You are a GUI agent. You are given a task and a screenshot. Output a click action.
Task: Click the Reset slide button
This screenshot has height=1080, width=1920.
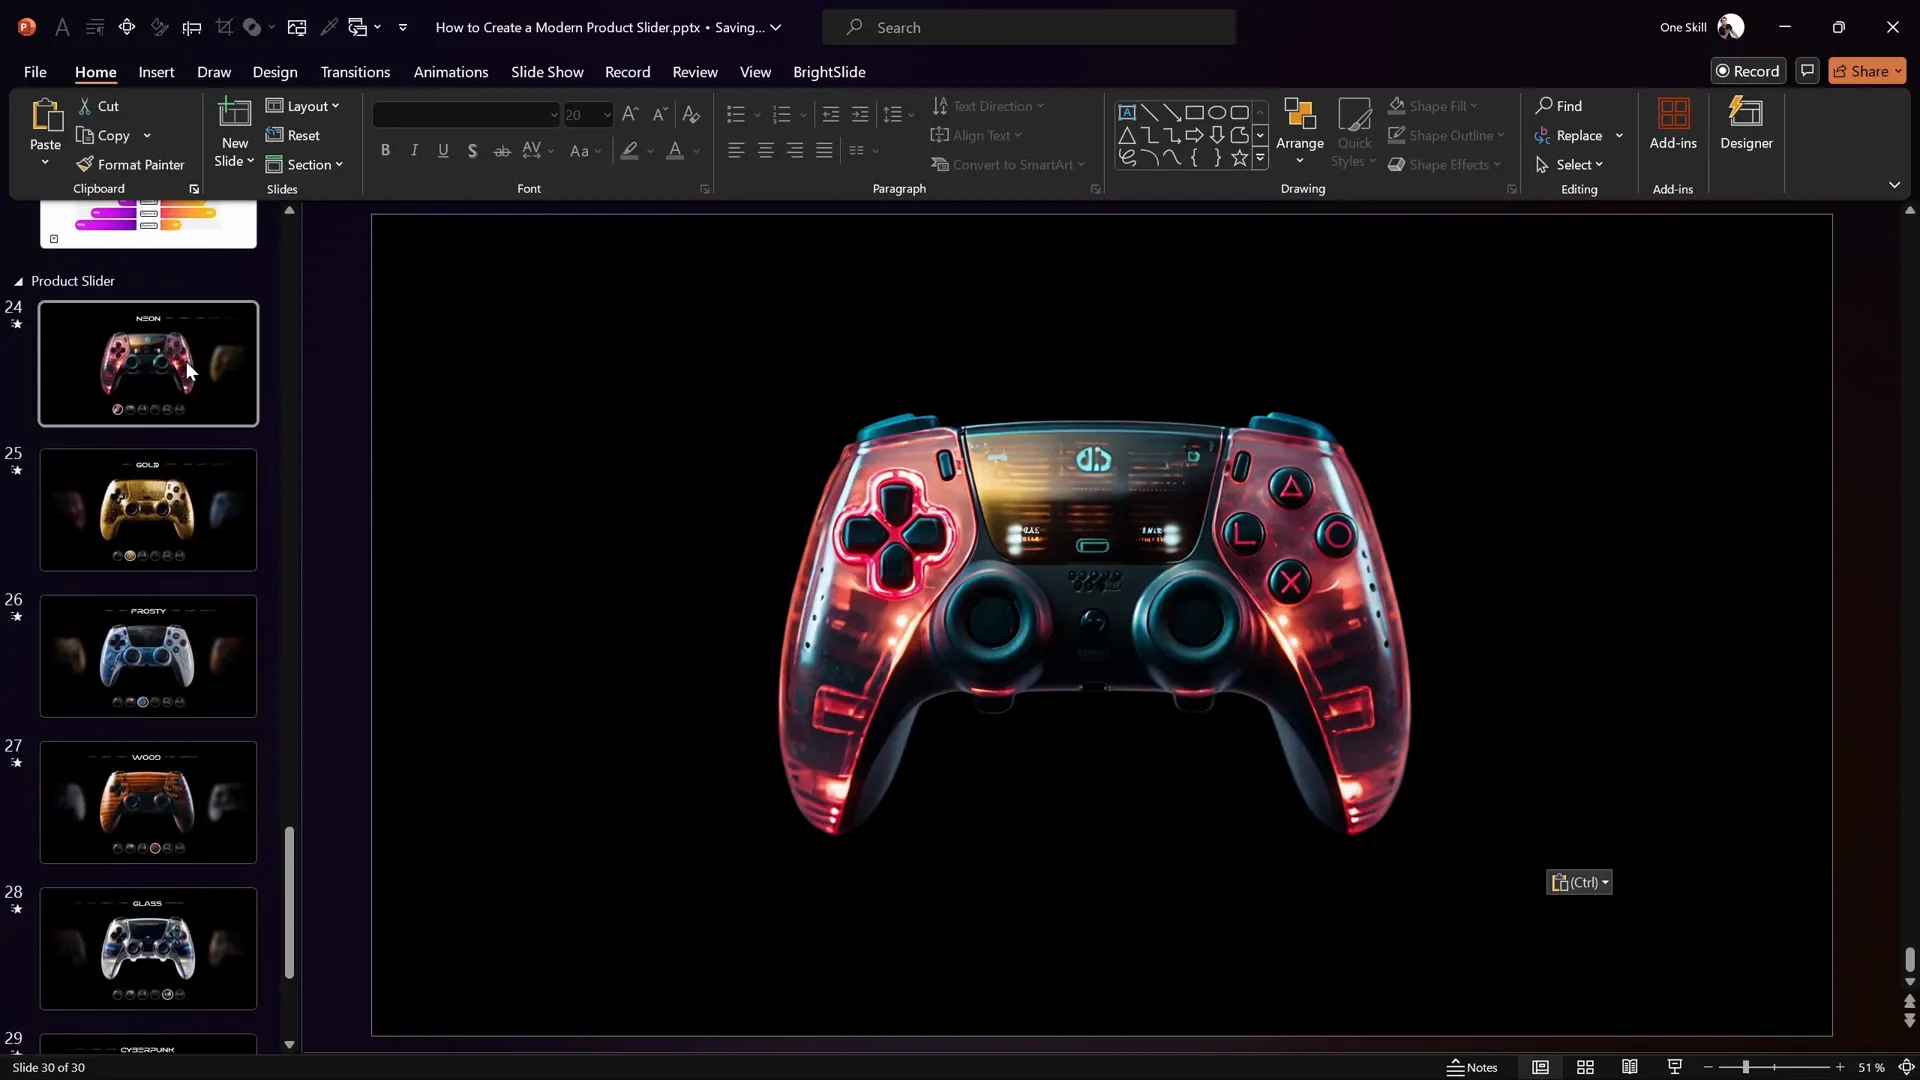point(293,135)
